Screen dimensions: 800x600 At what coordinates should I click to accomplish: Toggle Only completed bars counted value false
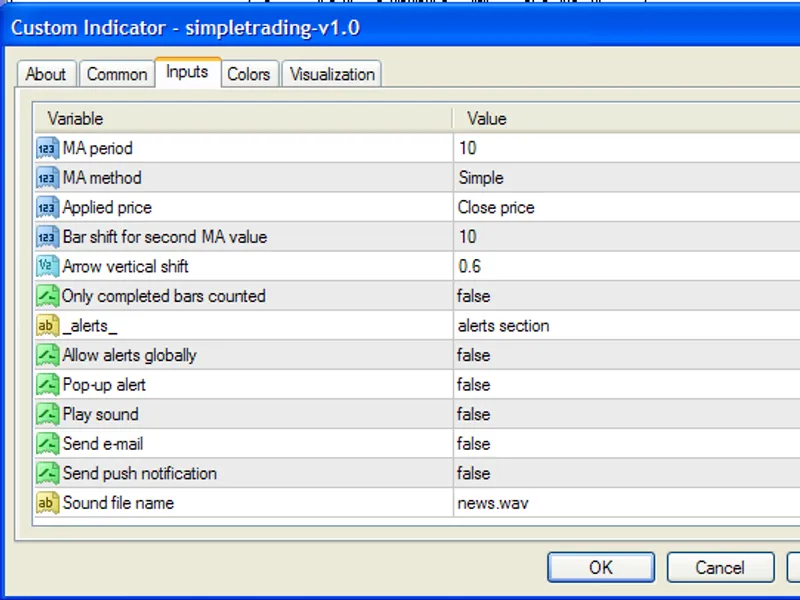point(627,296)
